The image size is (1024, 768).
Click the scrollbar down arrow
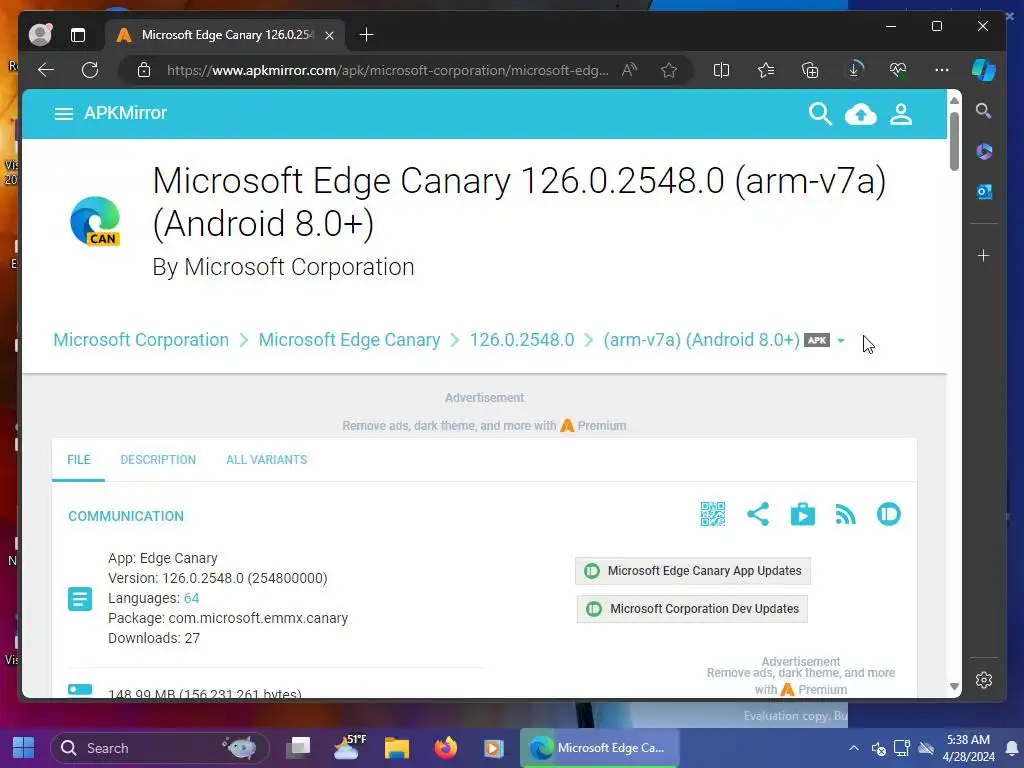click(954, 686)
